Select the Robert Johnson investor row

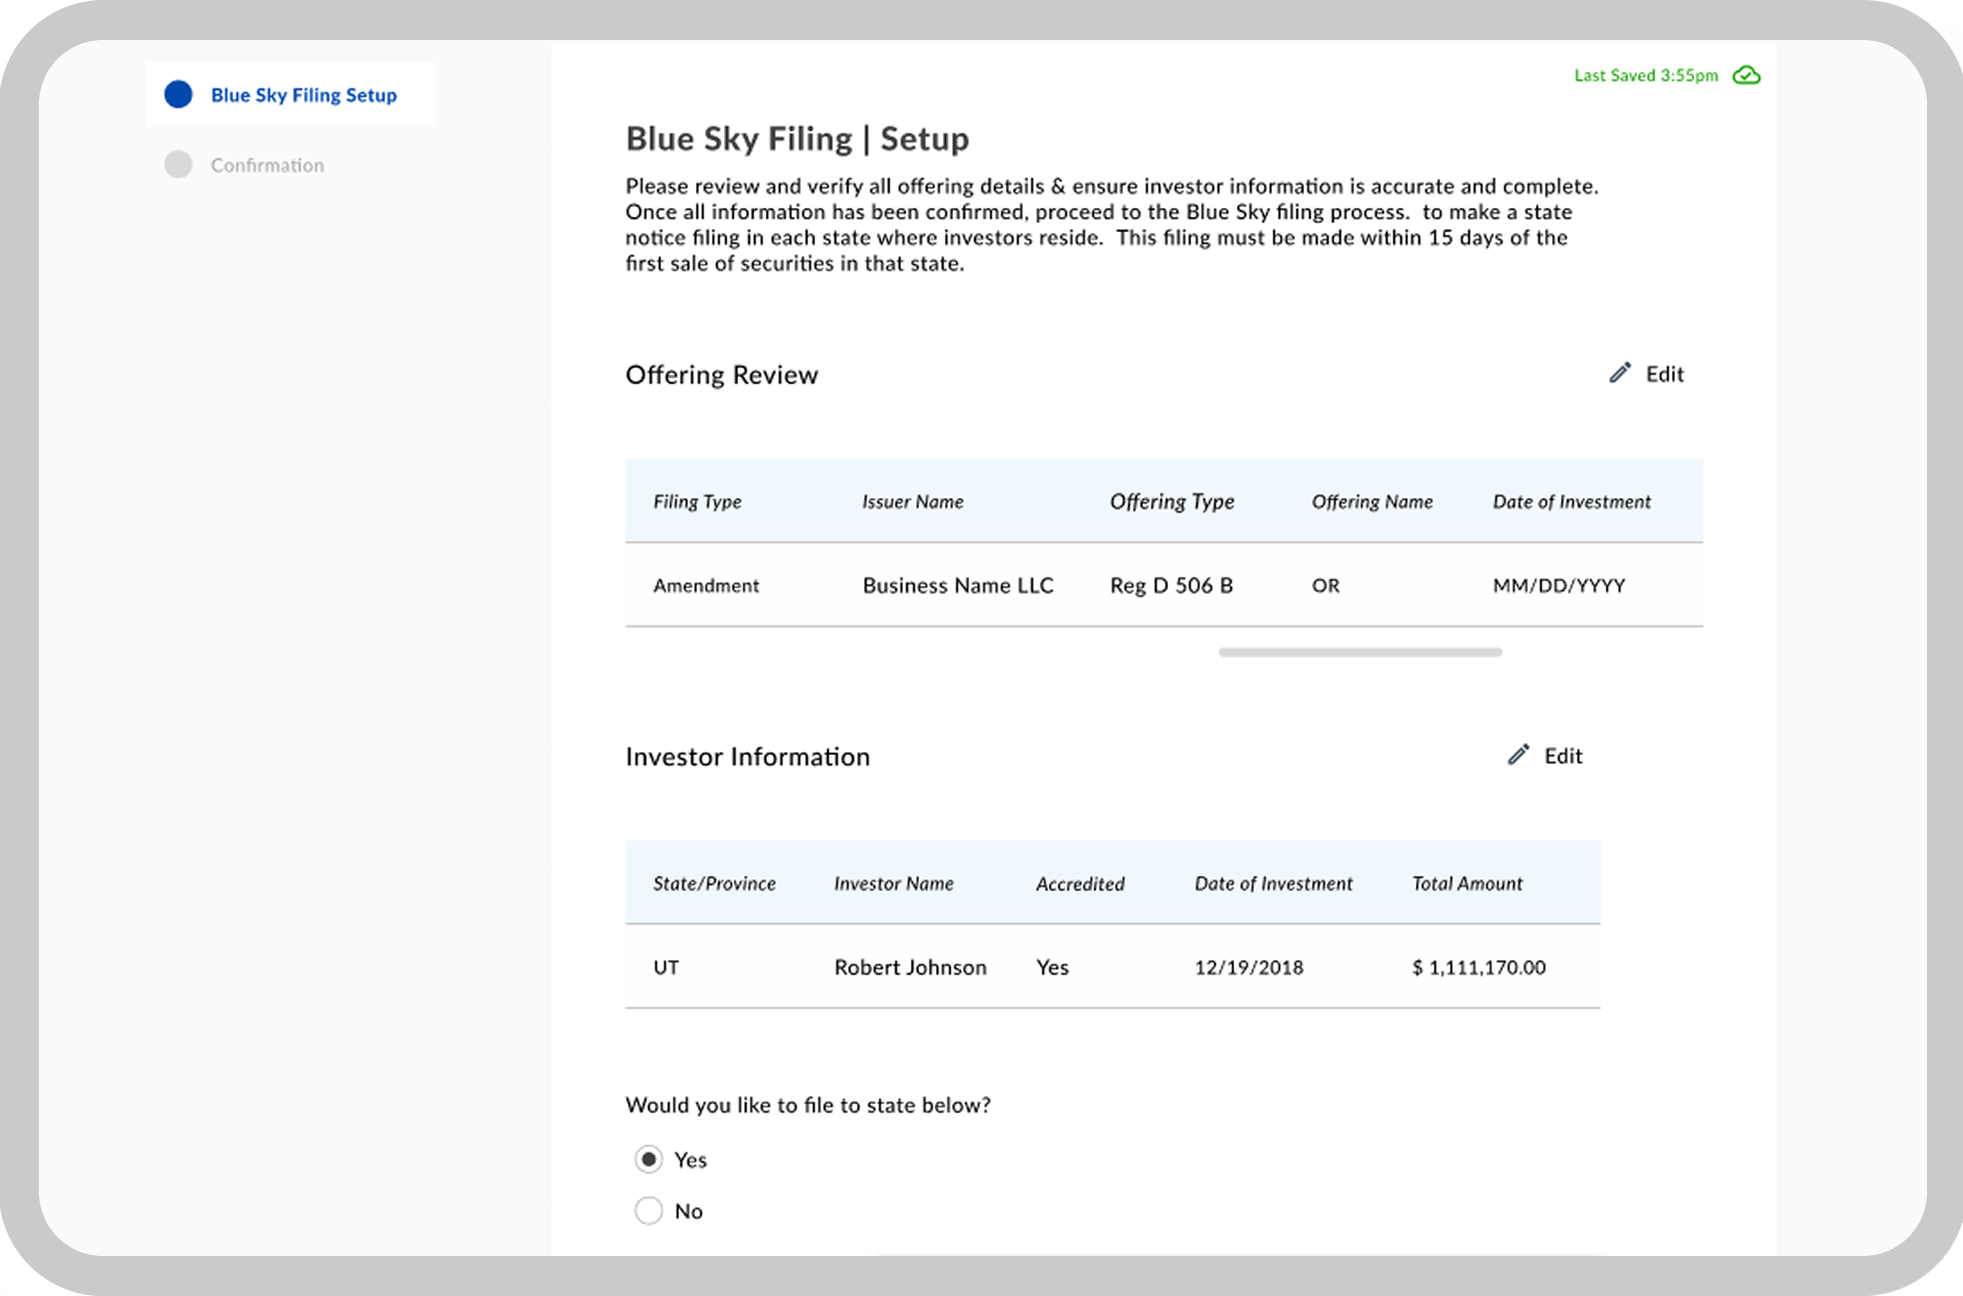910,967
